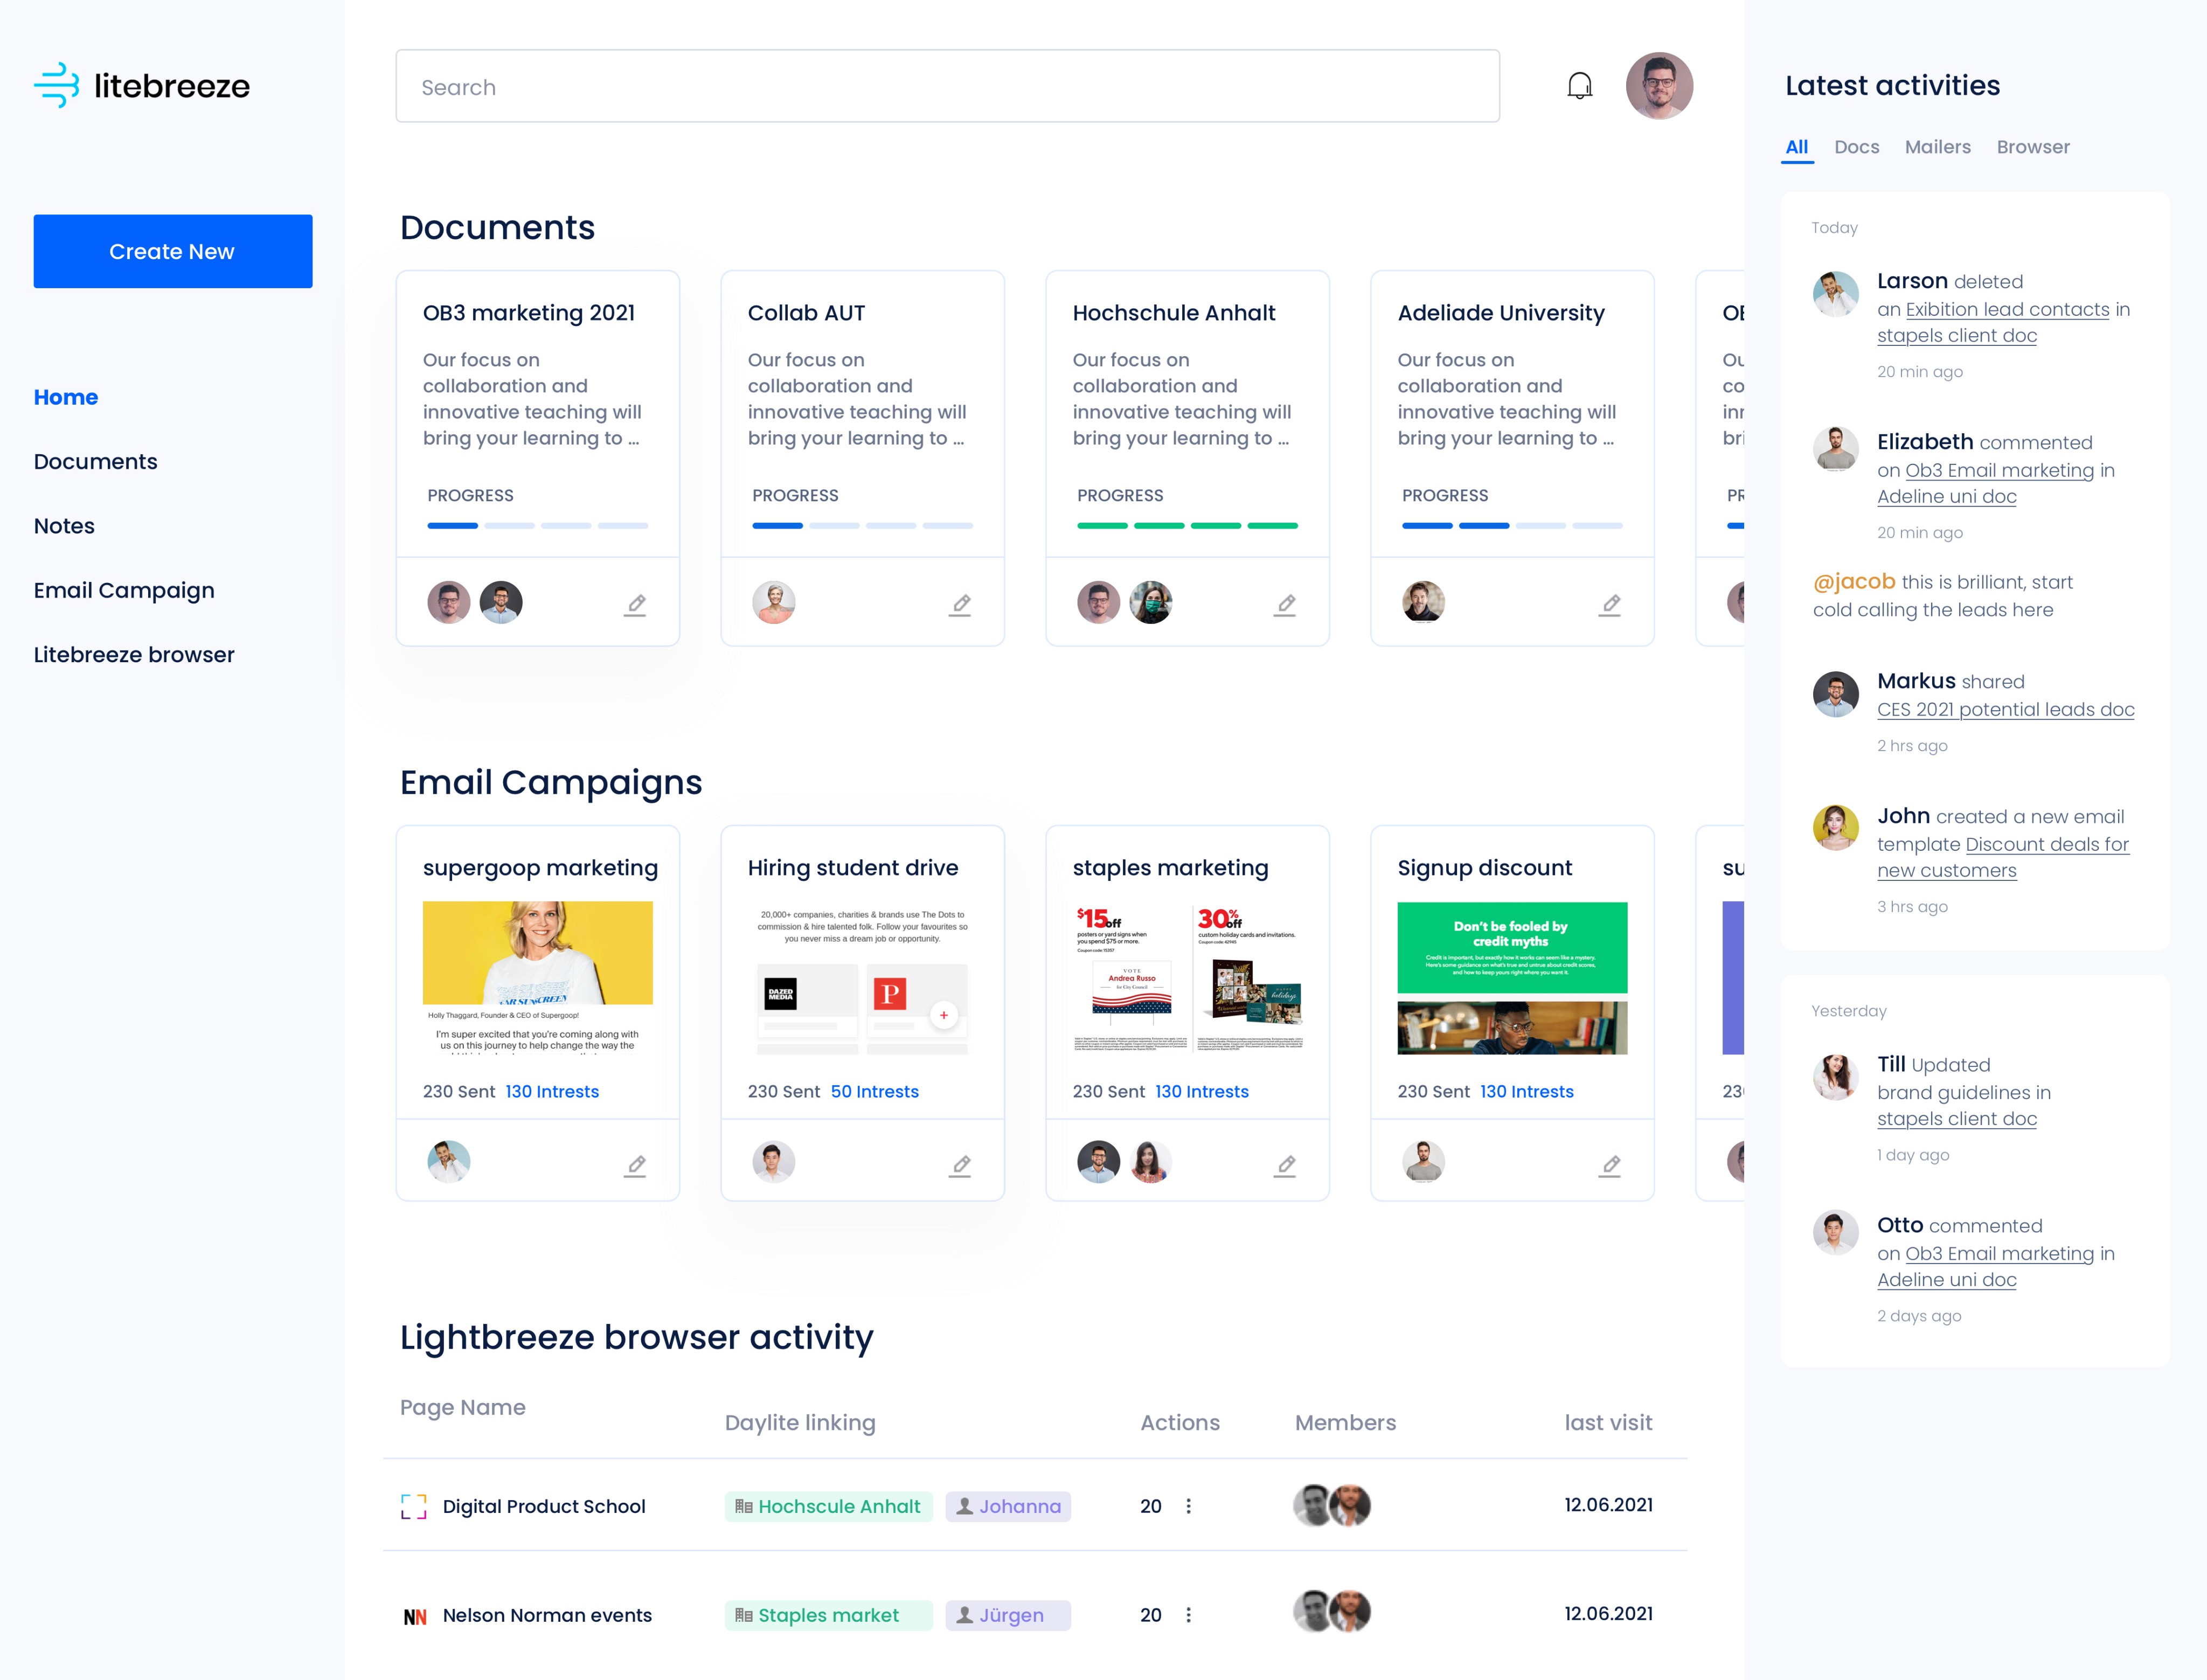Click into the Search field
Image resolution: width=2207 pixels, height=1680 pixels.
(946, 87)
